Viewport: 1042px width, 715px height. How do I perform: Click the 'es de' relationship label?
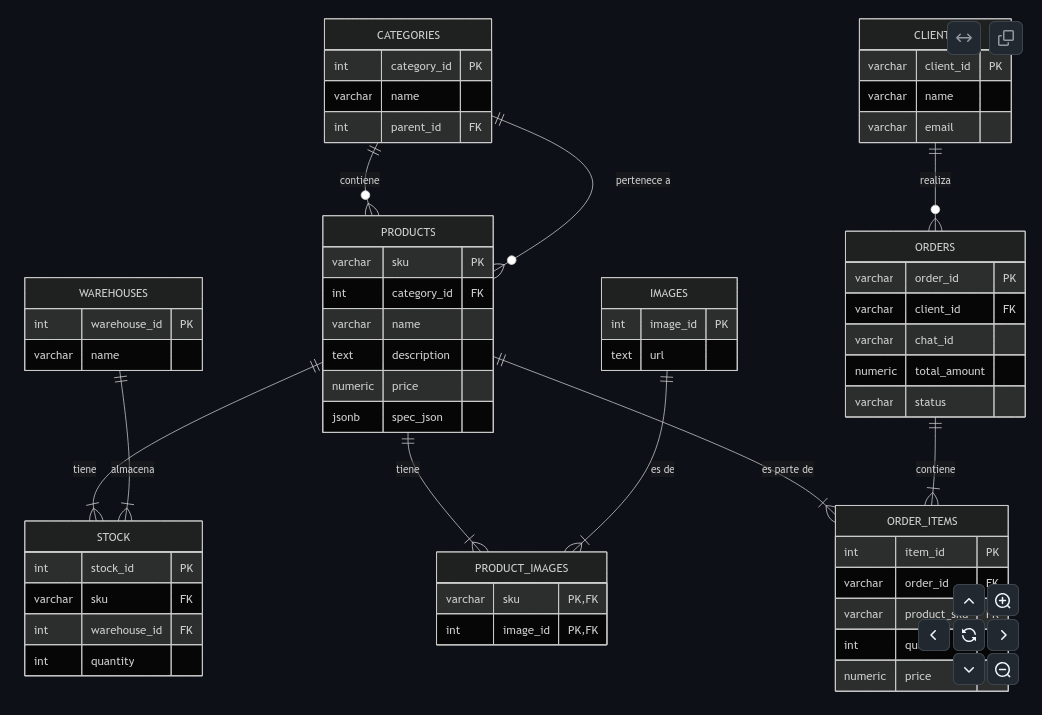[x=663, y=469]
